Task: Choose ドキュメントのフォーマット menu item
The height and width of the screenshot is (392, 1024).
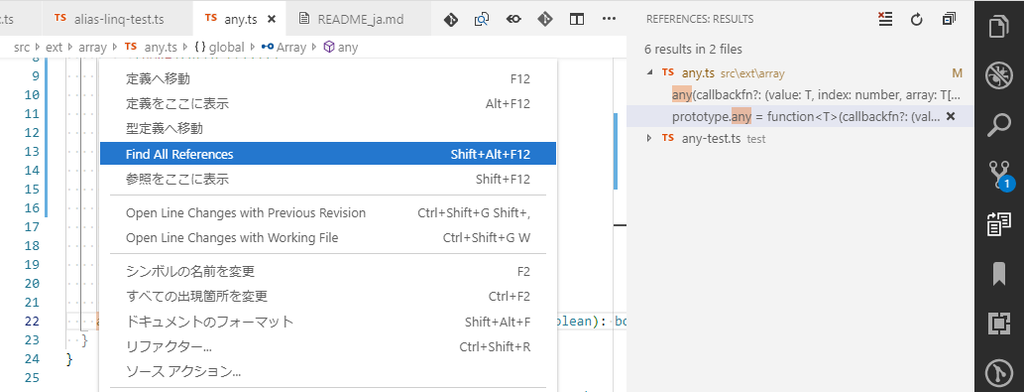Action: [x=328, y=321]
